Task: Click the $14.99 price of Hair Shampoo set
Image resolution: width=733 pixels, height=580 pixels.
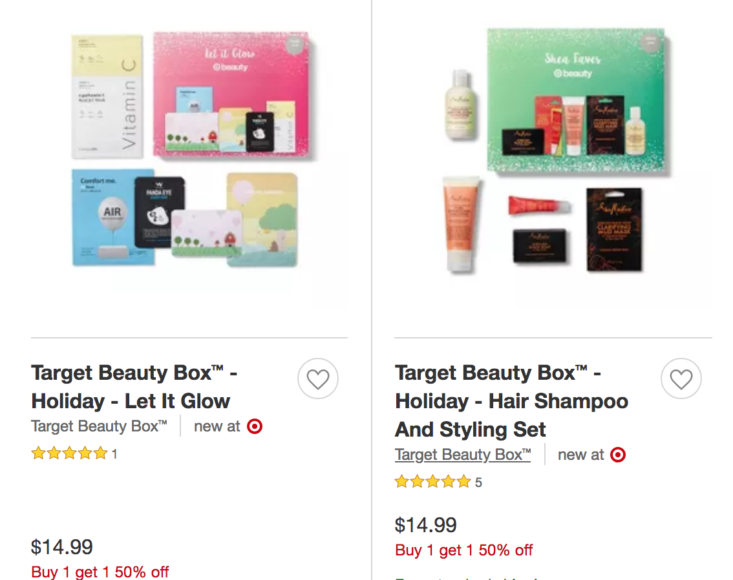Action: [x=425, y=525]
